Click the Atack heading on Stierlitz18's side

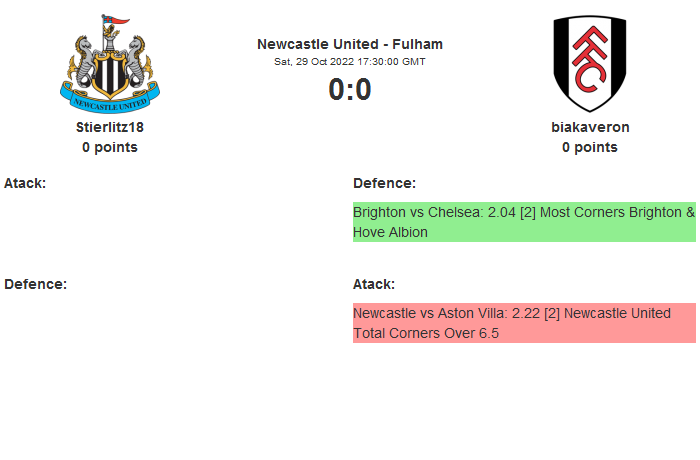coord(25,183)
